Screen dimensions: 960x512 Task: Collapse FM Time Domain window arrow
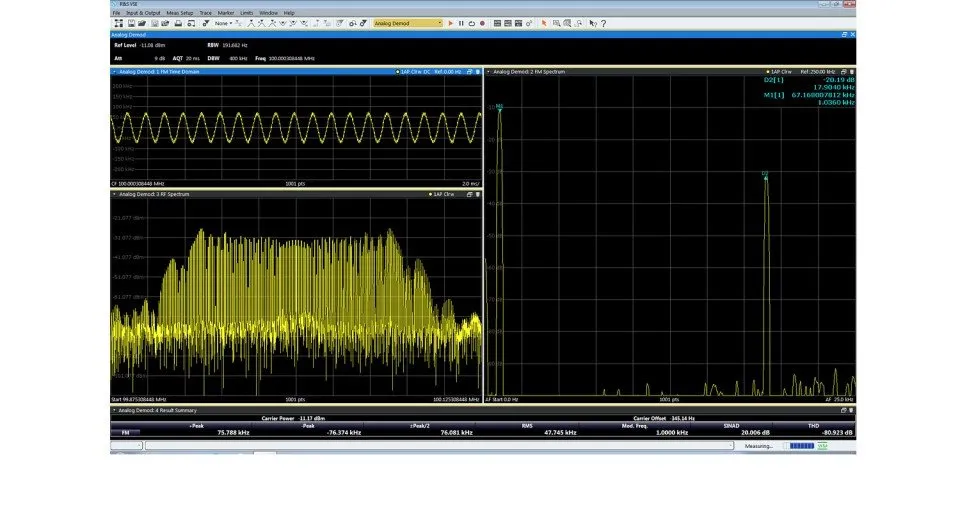(x=114, y=72)
